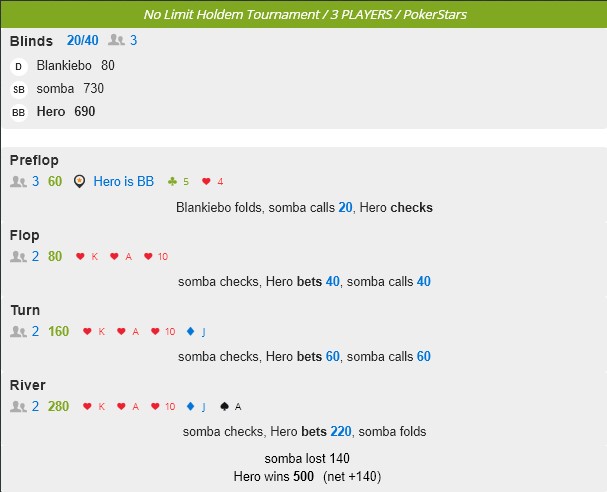Click the Turn section heading
This screenshot has width=607, height=492.
[x=25, y=310]
